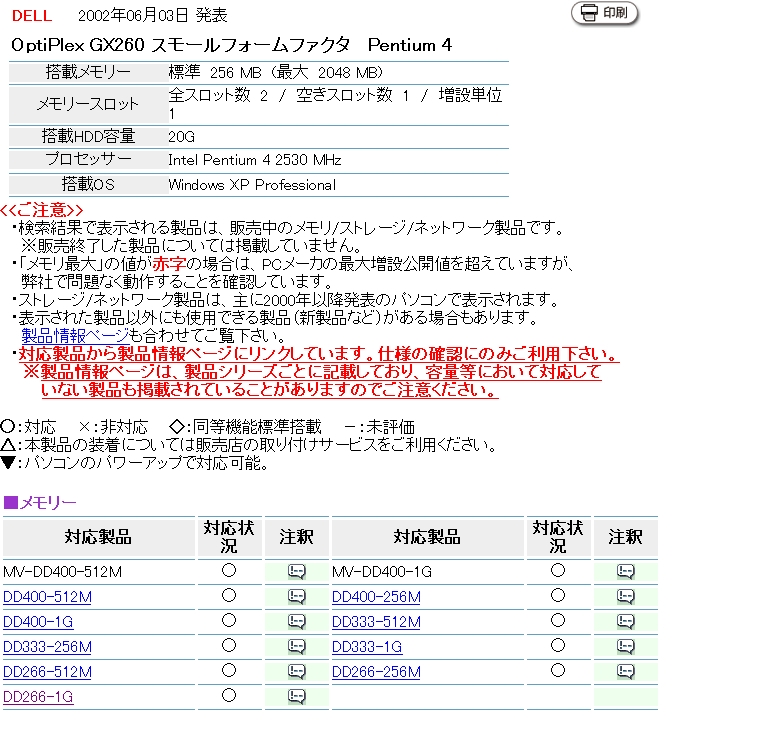Open the DD400-1G product link
This screenshot has width=770, height=730.
pyautogui.click(x=38, y=622)
